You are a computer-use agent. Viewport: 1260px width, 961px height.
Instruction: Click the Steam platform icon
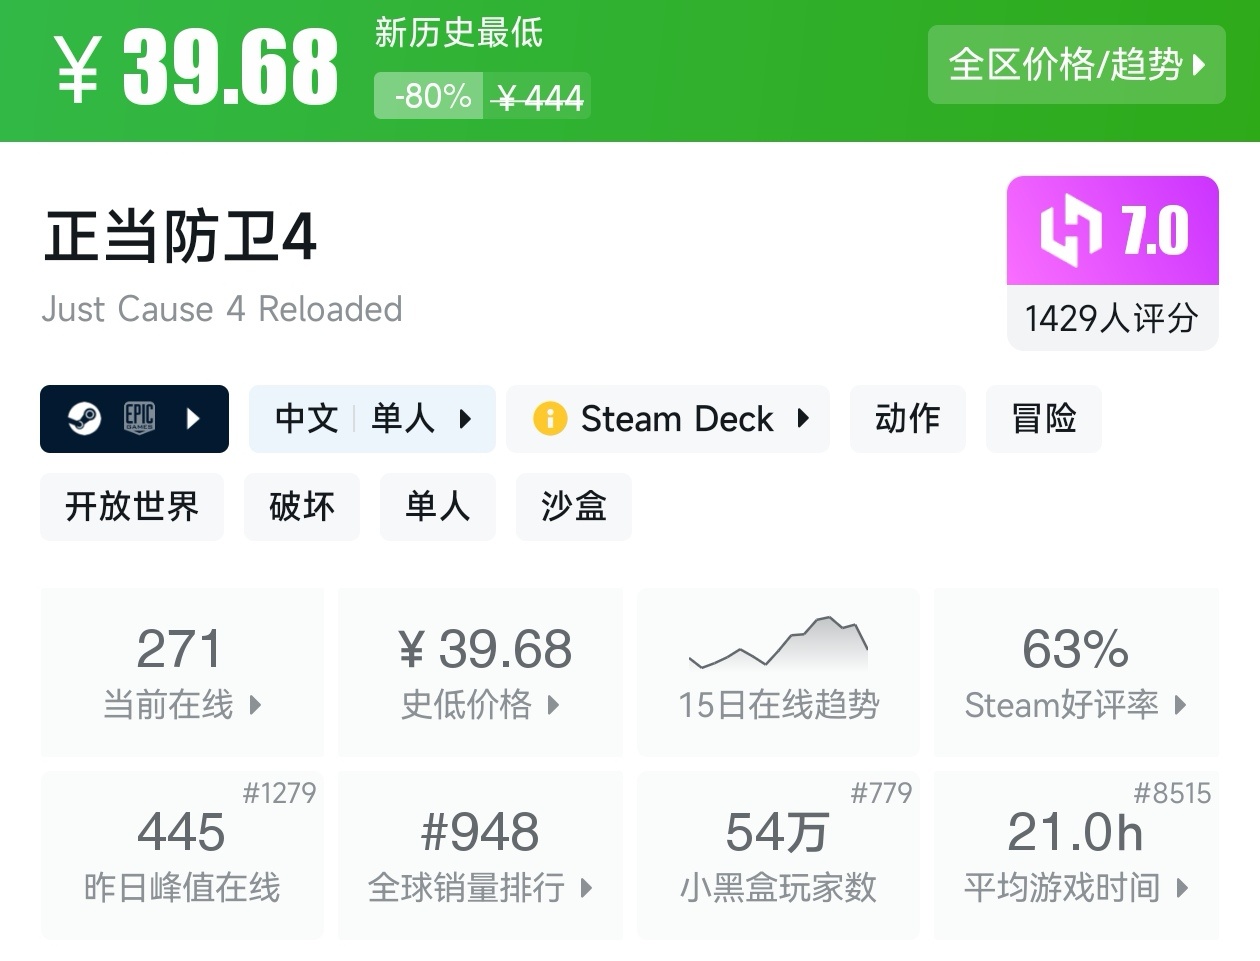pyautogui.click(x=84, y=418)
